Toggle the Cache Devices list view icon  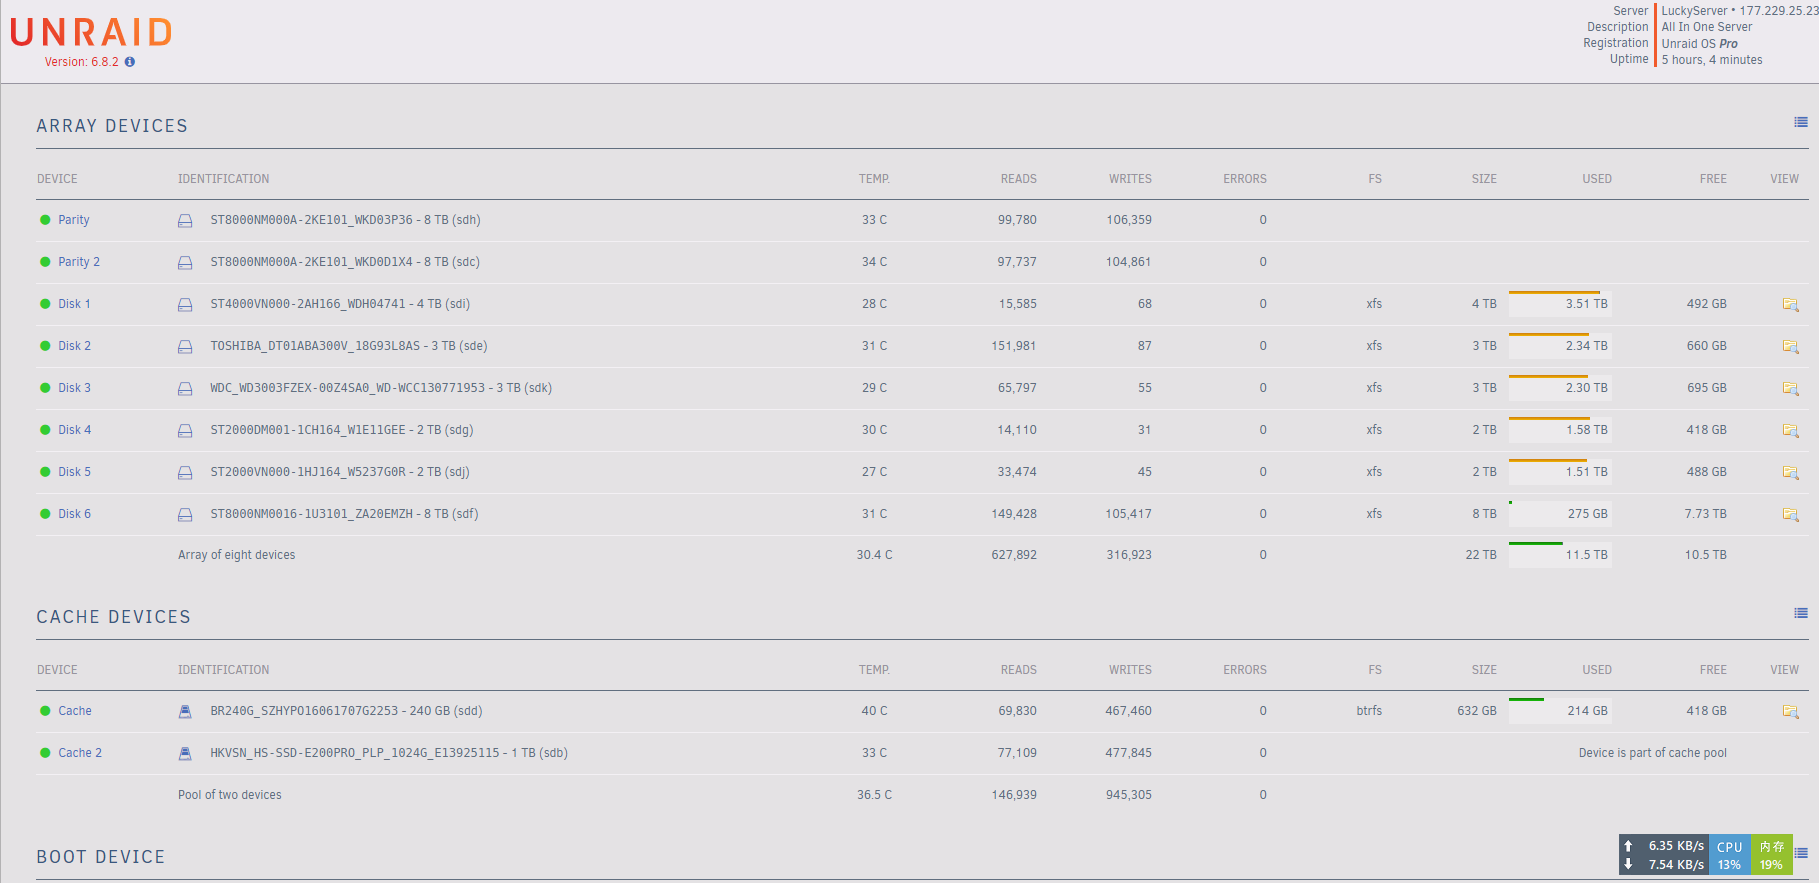[x=1800, y=614]
